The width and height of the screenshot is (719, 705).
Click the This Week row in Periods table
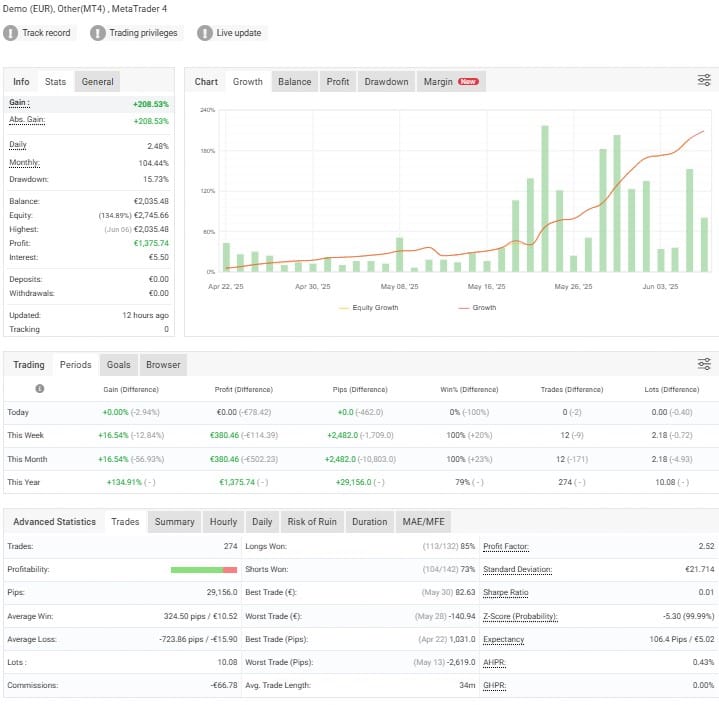pyautogui.click(x=26, y=436)
